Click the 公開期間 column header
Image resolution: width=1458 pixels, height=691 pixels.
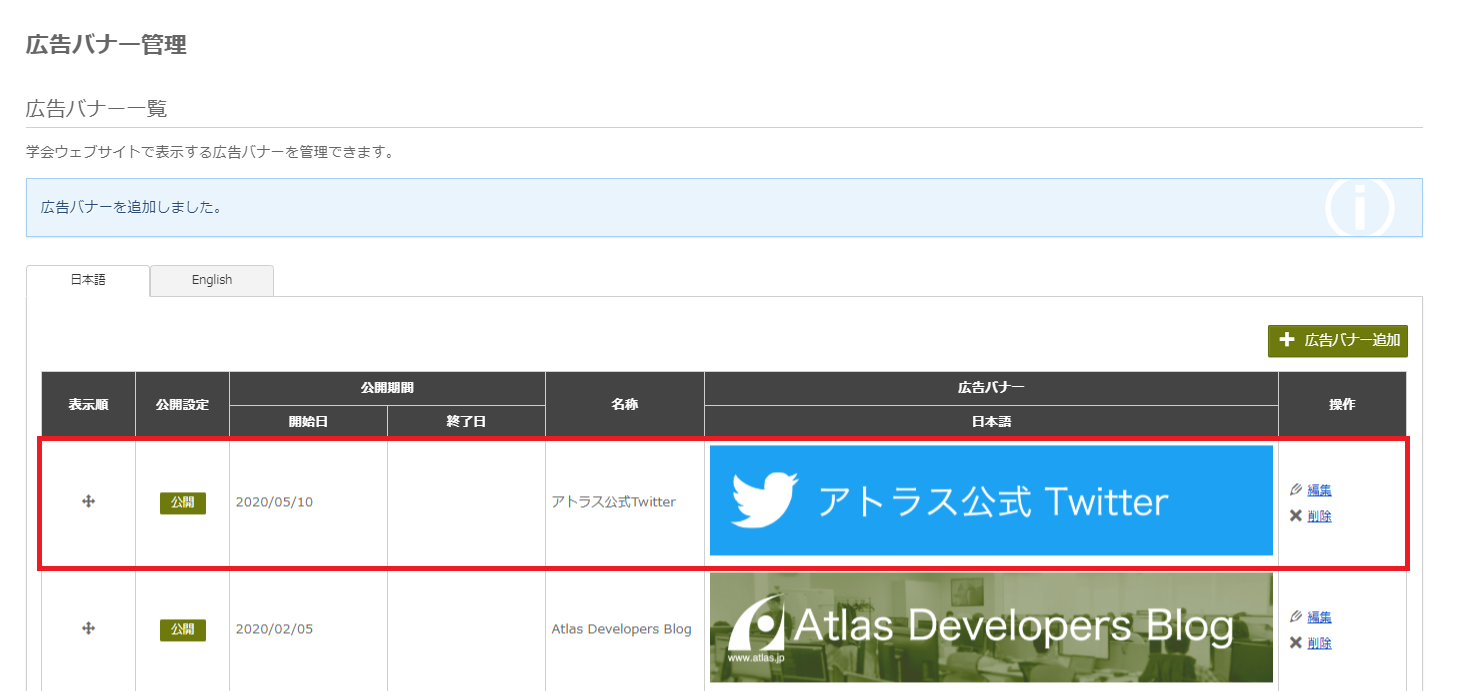(387, 388)
